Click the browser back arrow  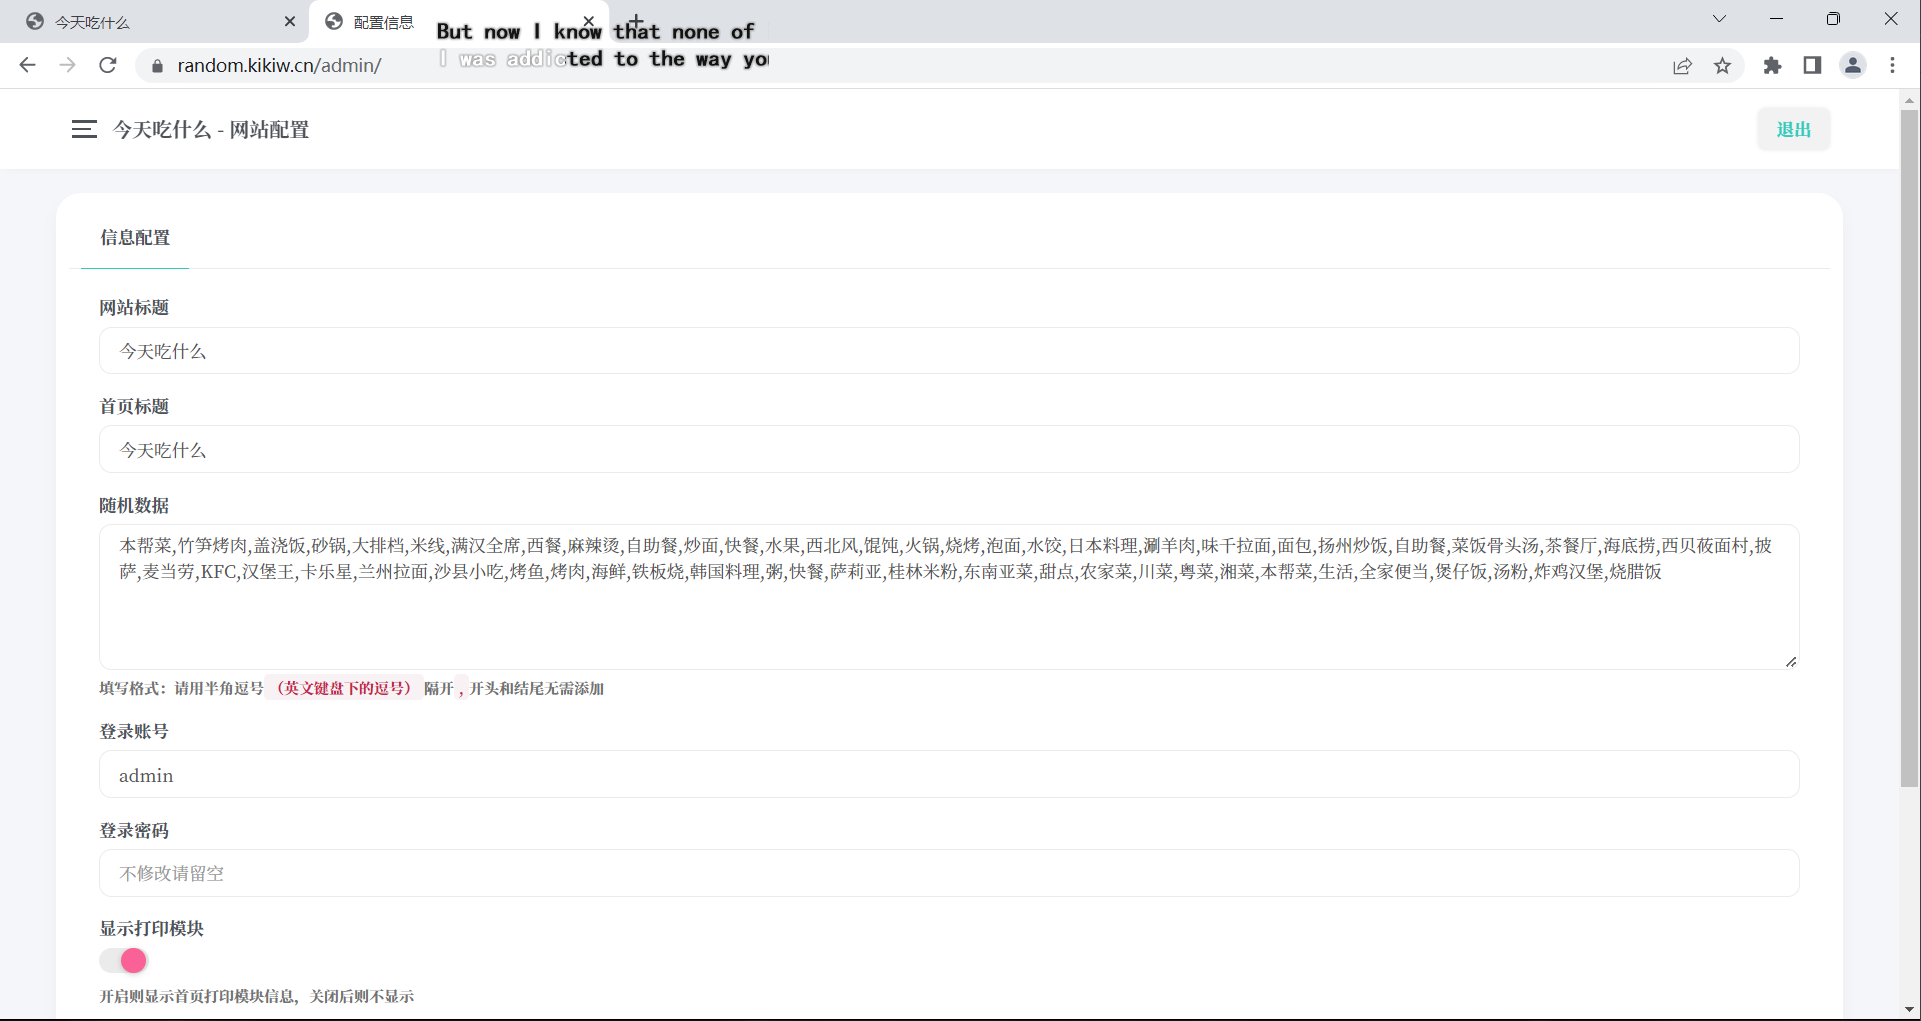(x=27, y=65)
